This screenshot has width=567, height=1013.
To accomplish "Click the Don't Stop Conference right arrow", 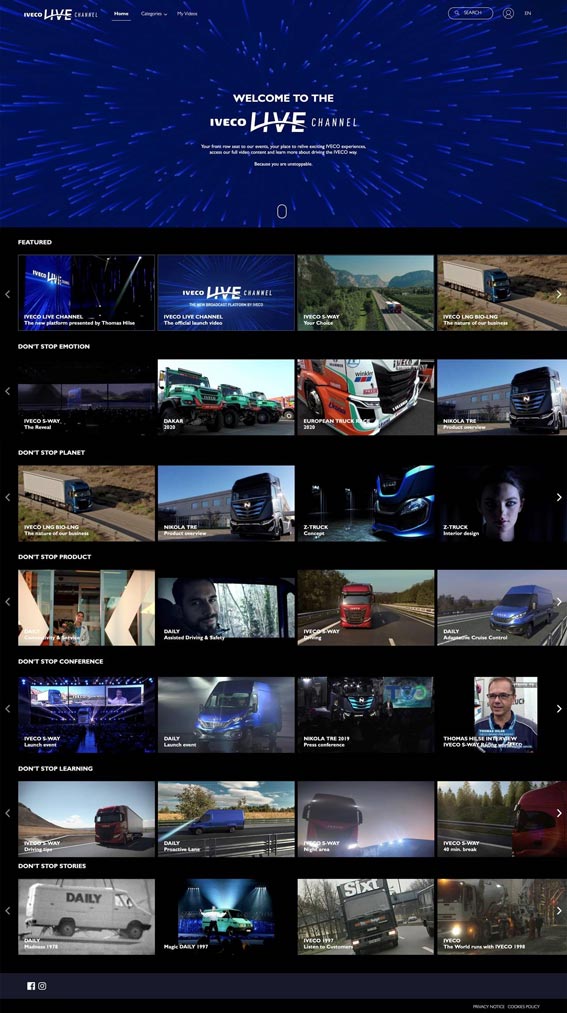I will pos(559,708).
